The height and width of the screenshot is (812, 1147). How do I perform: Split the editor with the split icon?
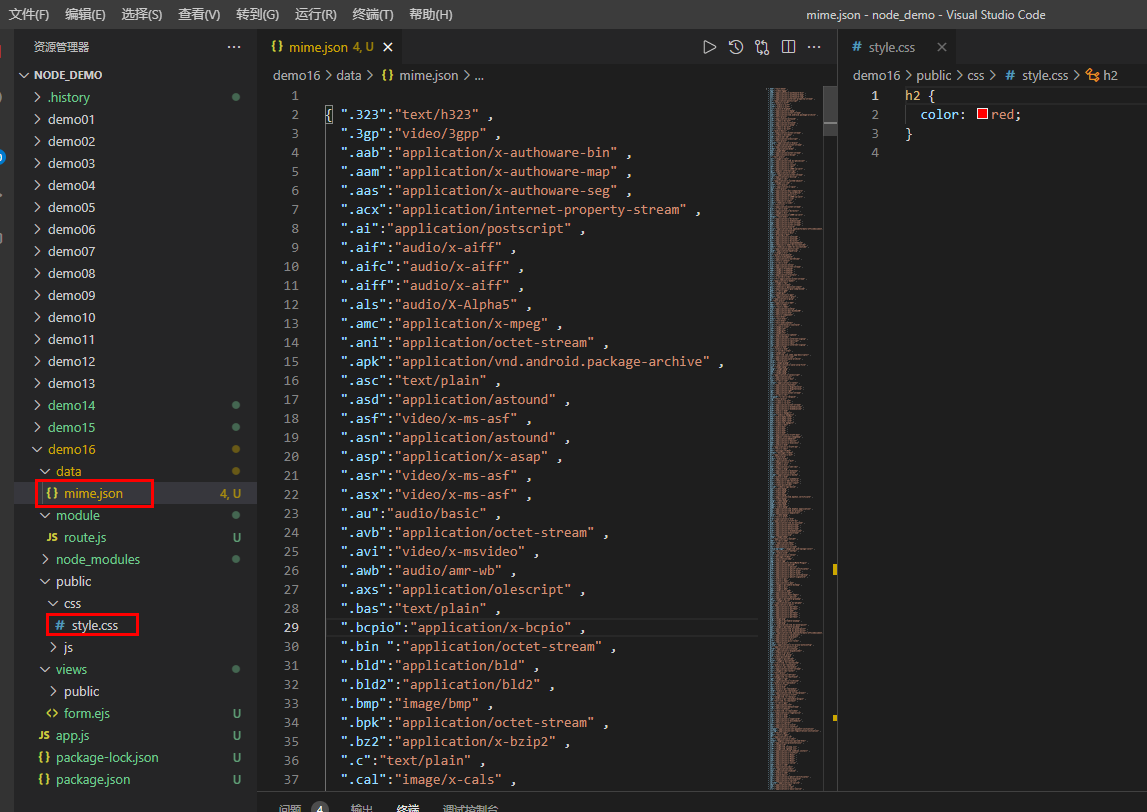(788, 47)
